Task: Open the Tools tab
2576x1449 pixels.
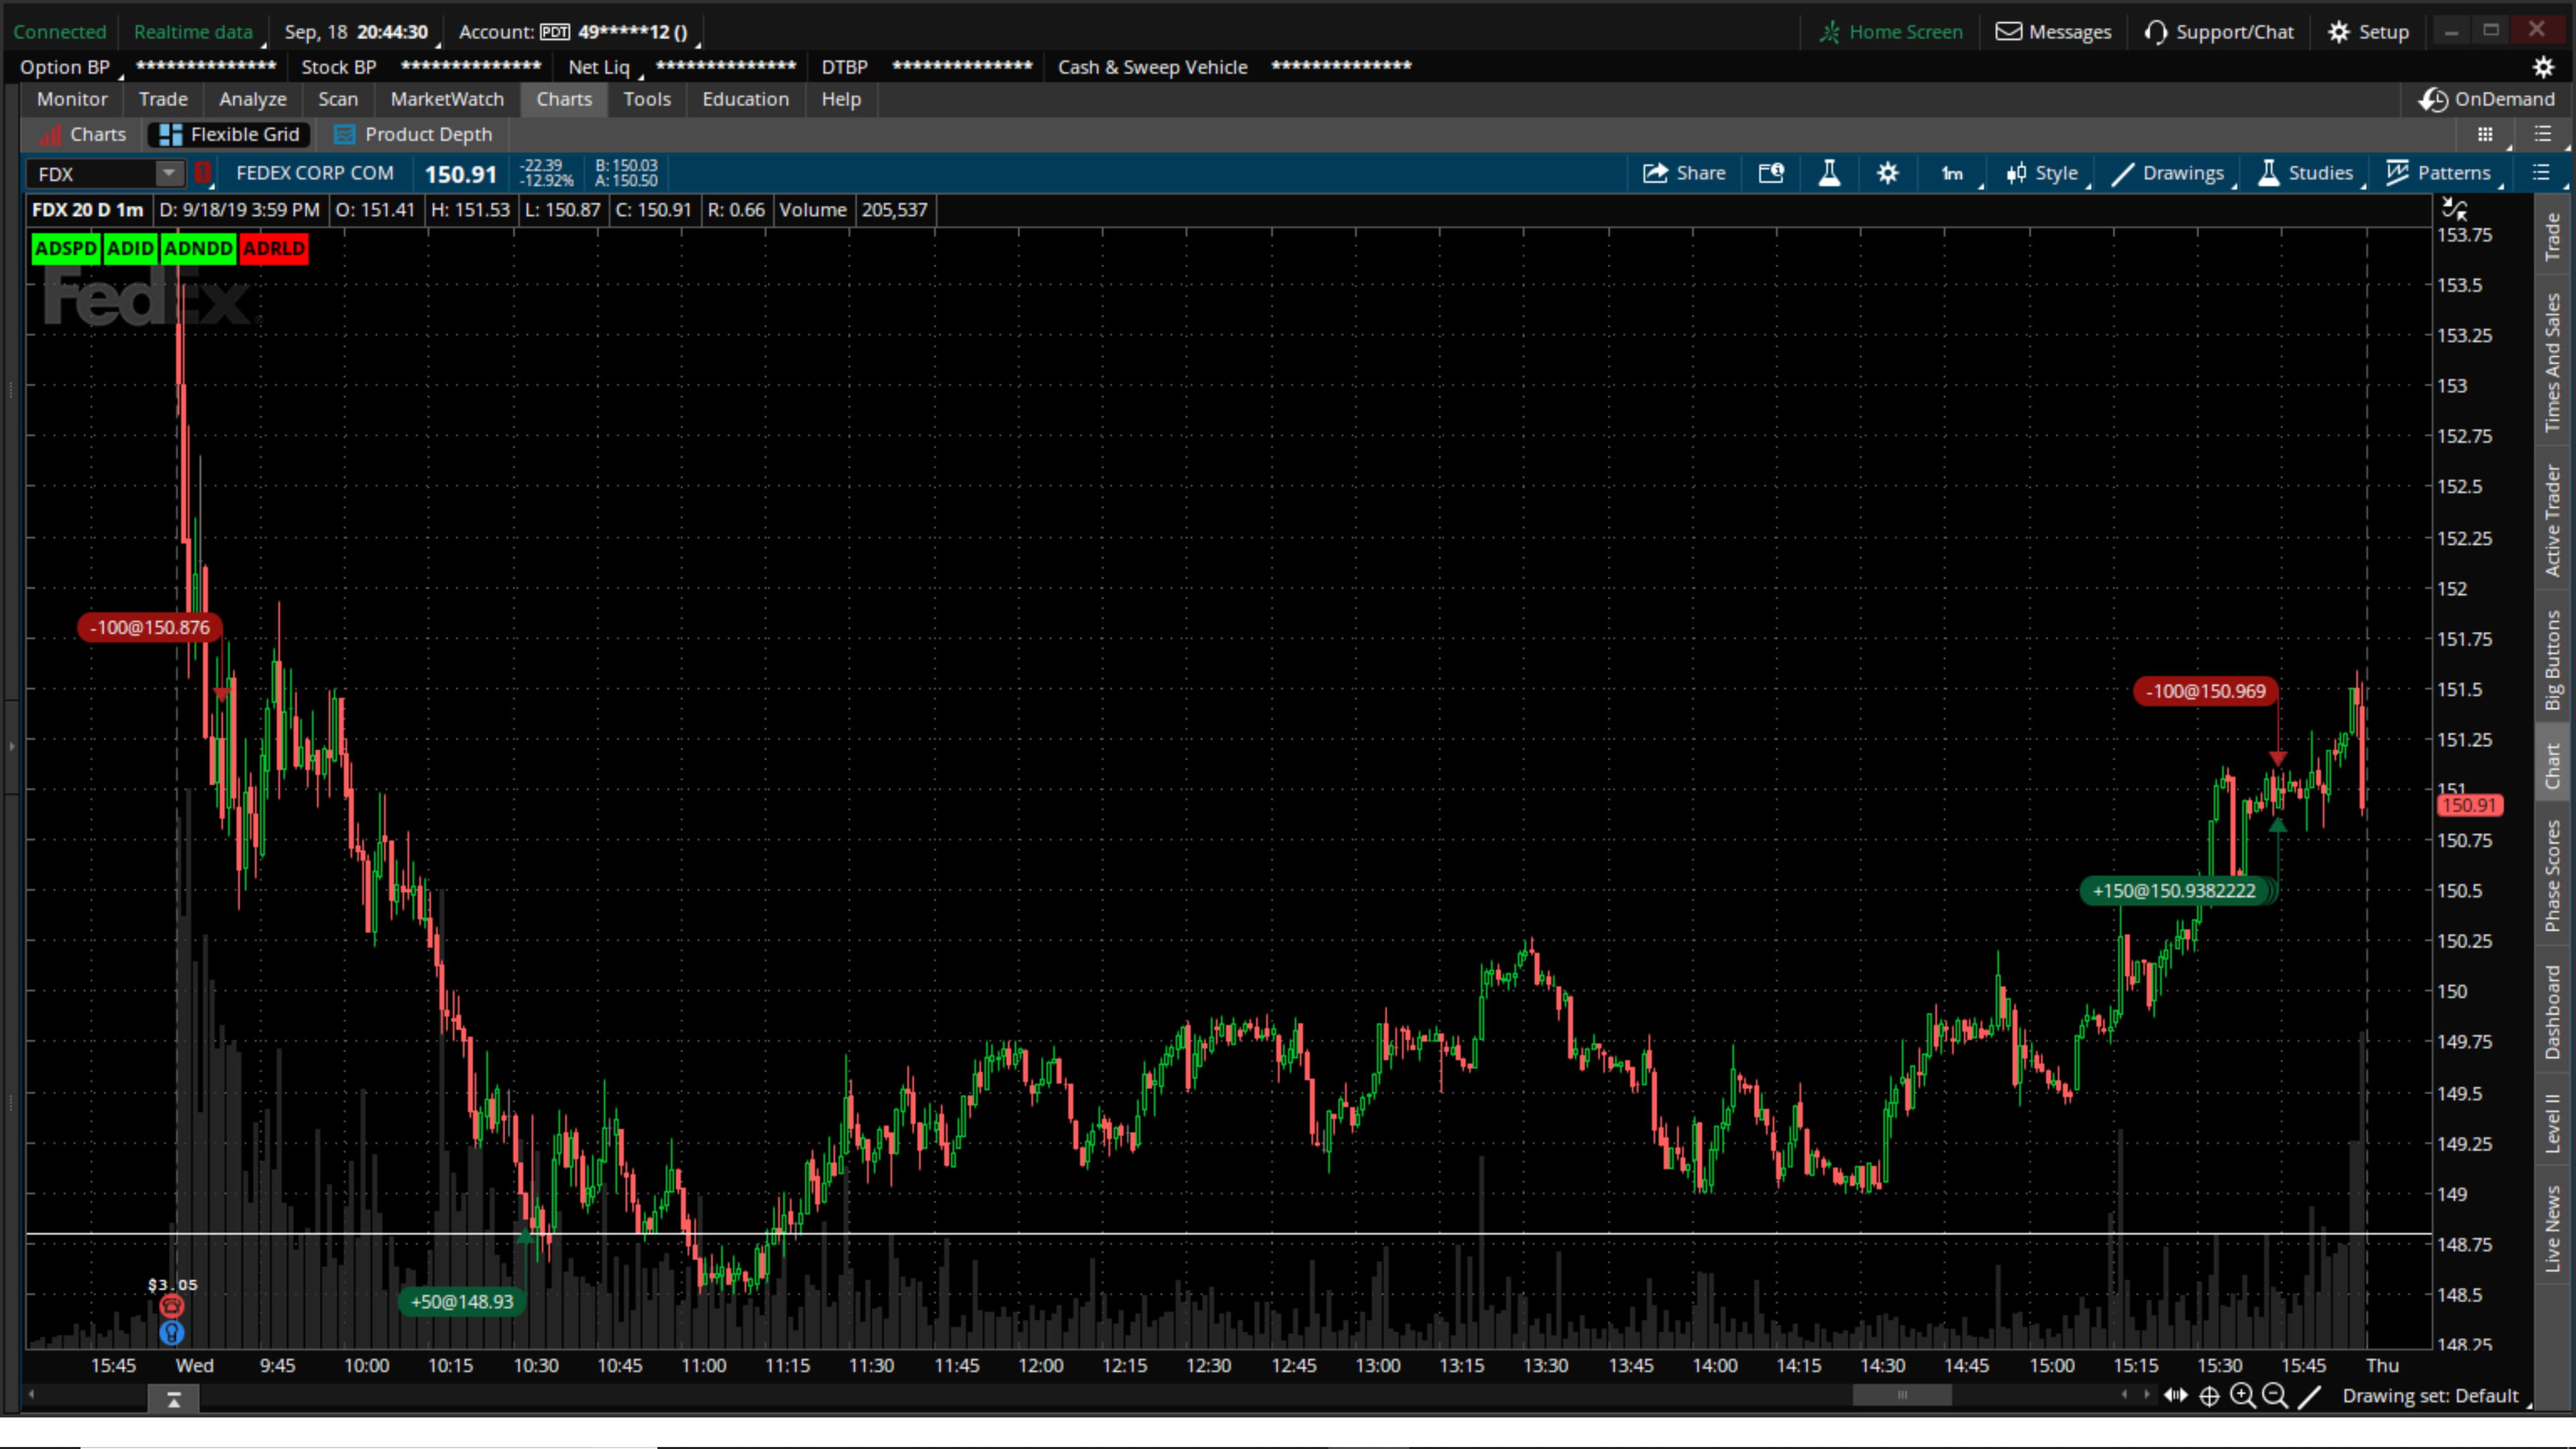Action: tap(647, 99)
